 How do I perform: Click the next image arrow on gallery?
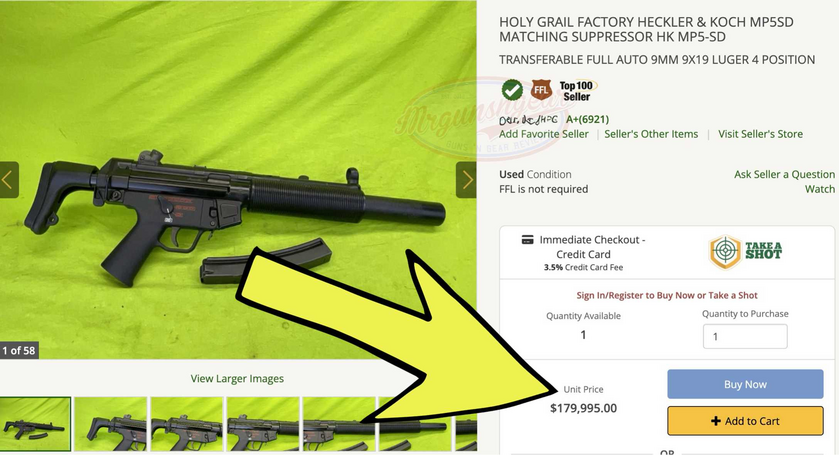(466, 180)
